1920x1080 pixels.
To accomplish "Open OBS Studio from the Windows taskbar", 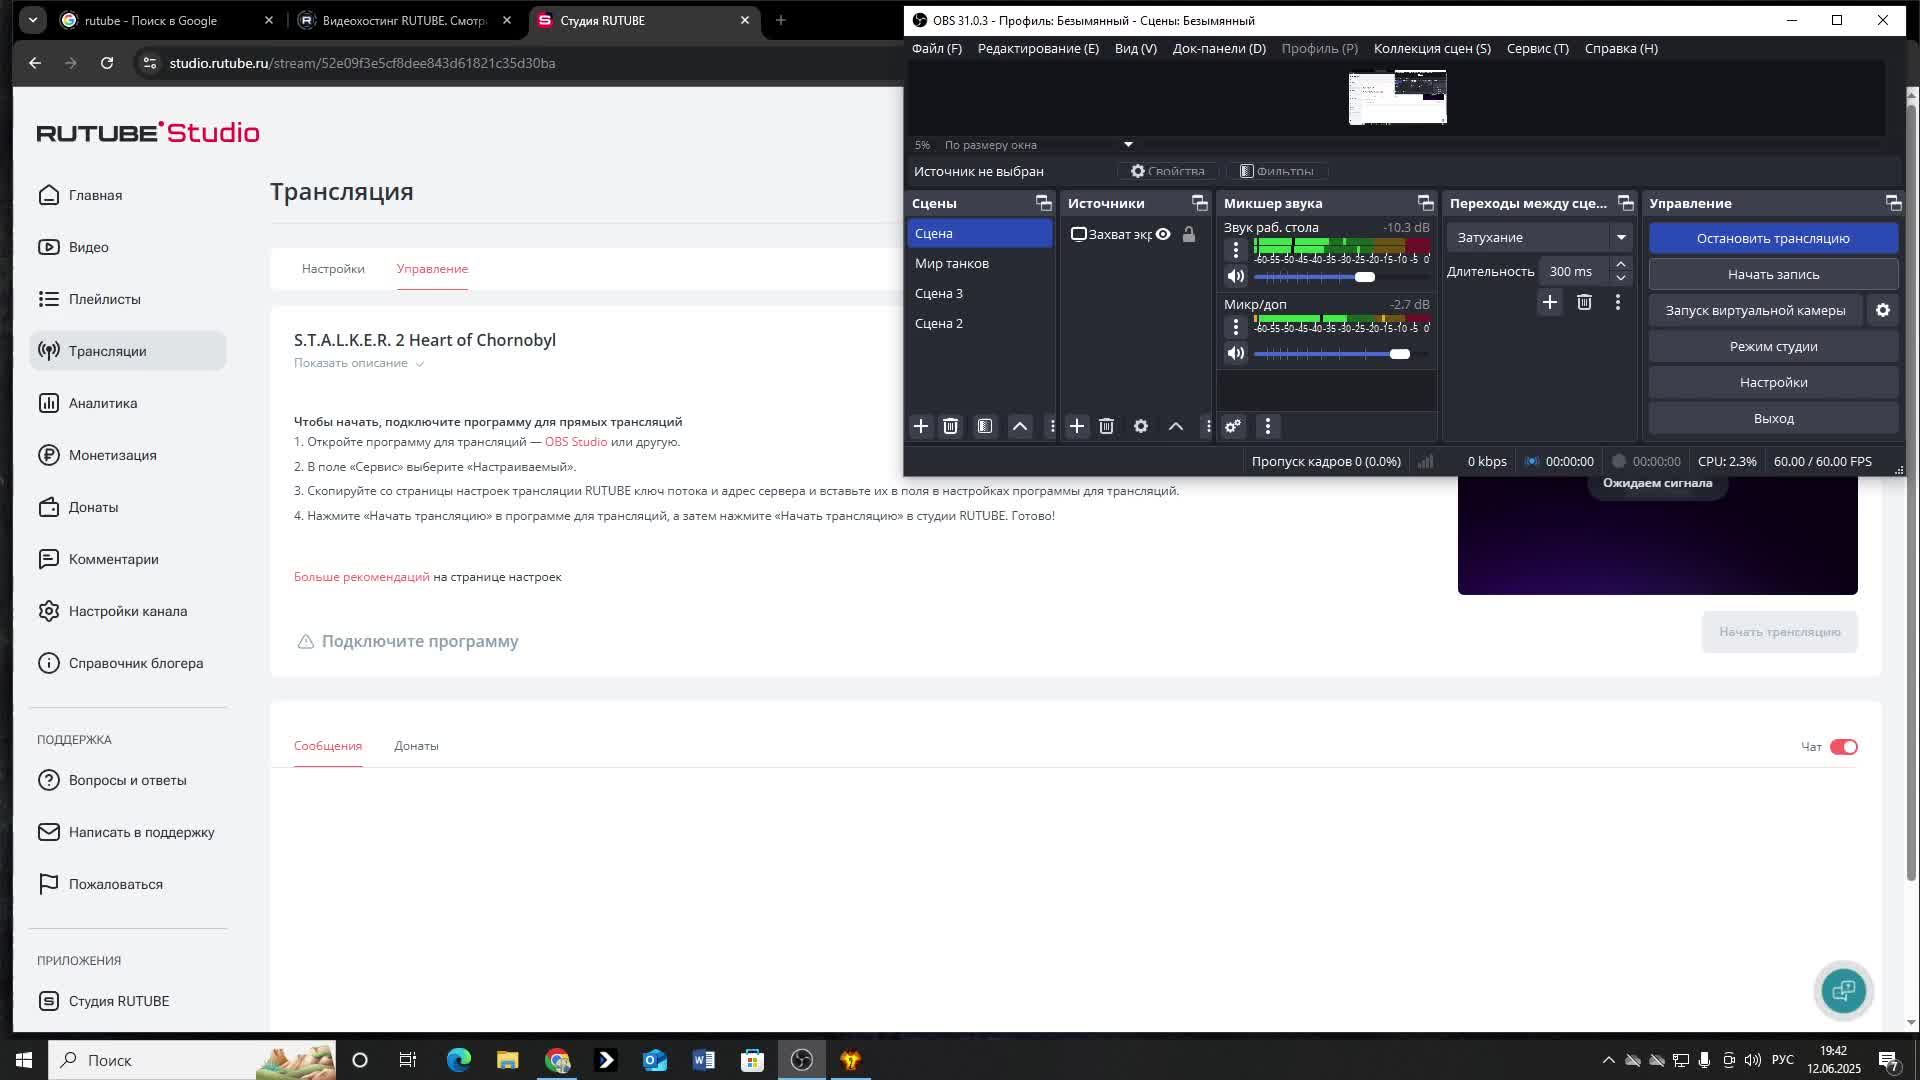I will 801,1060.
